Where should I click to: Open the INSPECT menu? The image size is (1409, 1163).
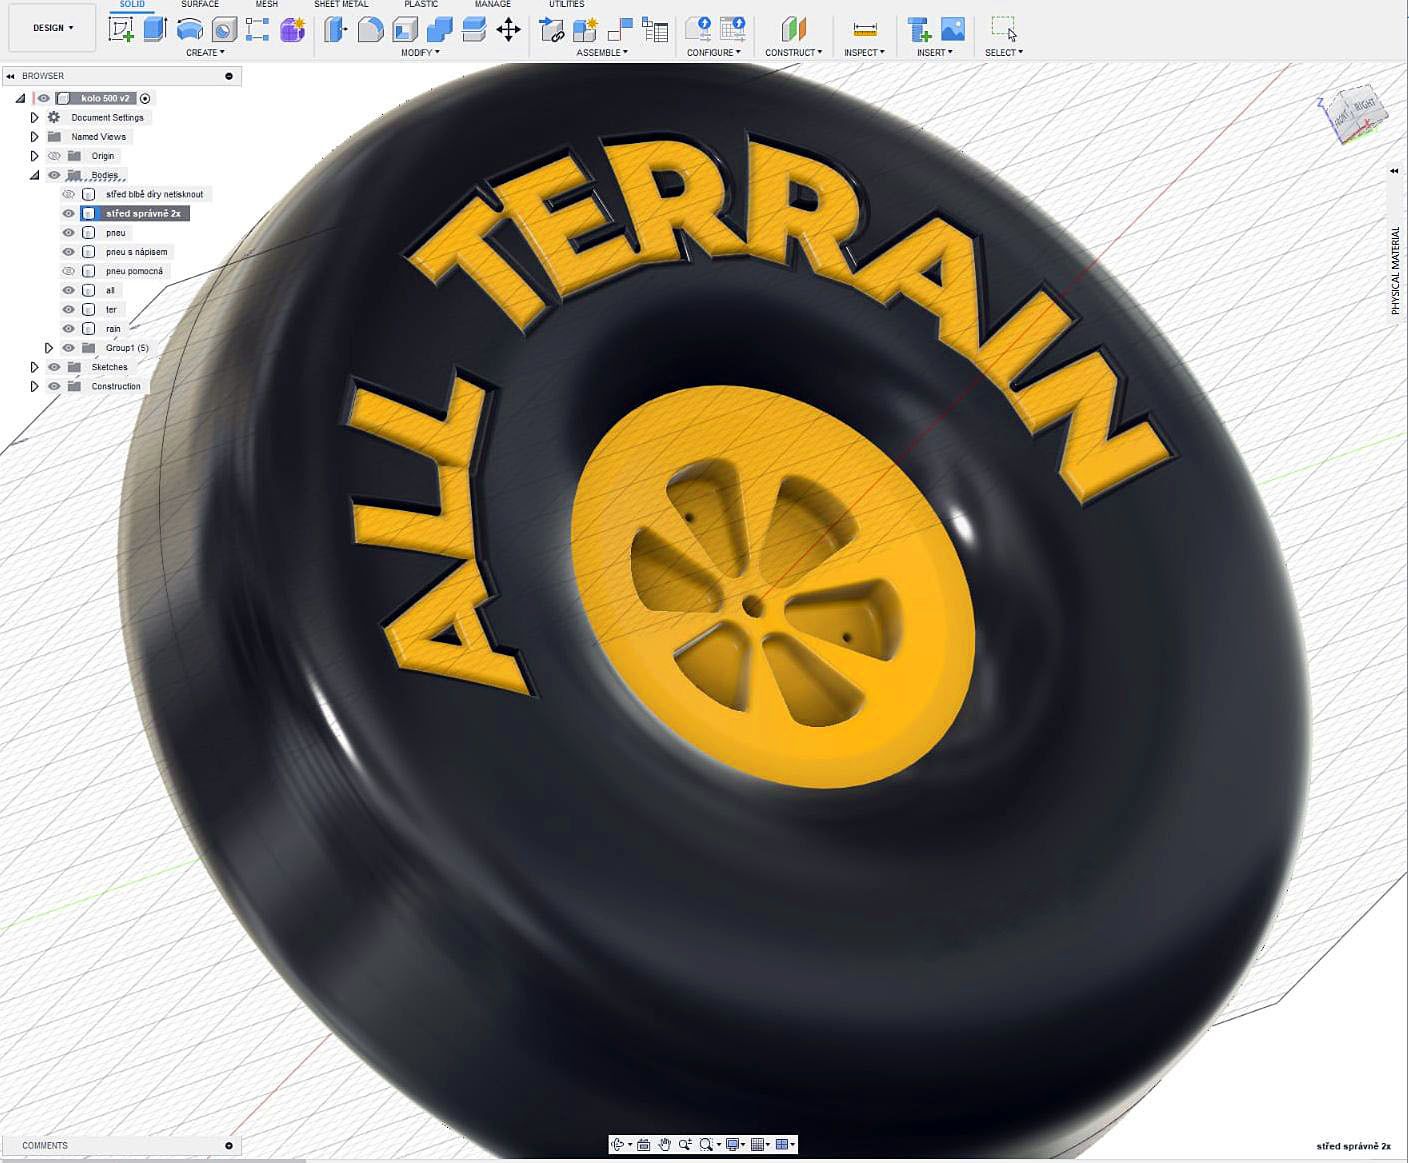pos(864,52)
